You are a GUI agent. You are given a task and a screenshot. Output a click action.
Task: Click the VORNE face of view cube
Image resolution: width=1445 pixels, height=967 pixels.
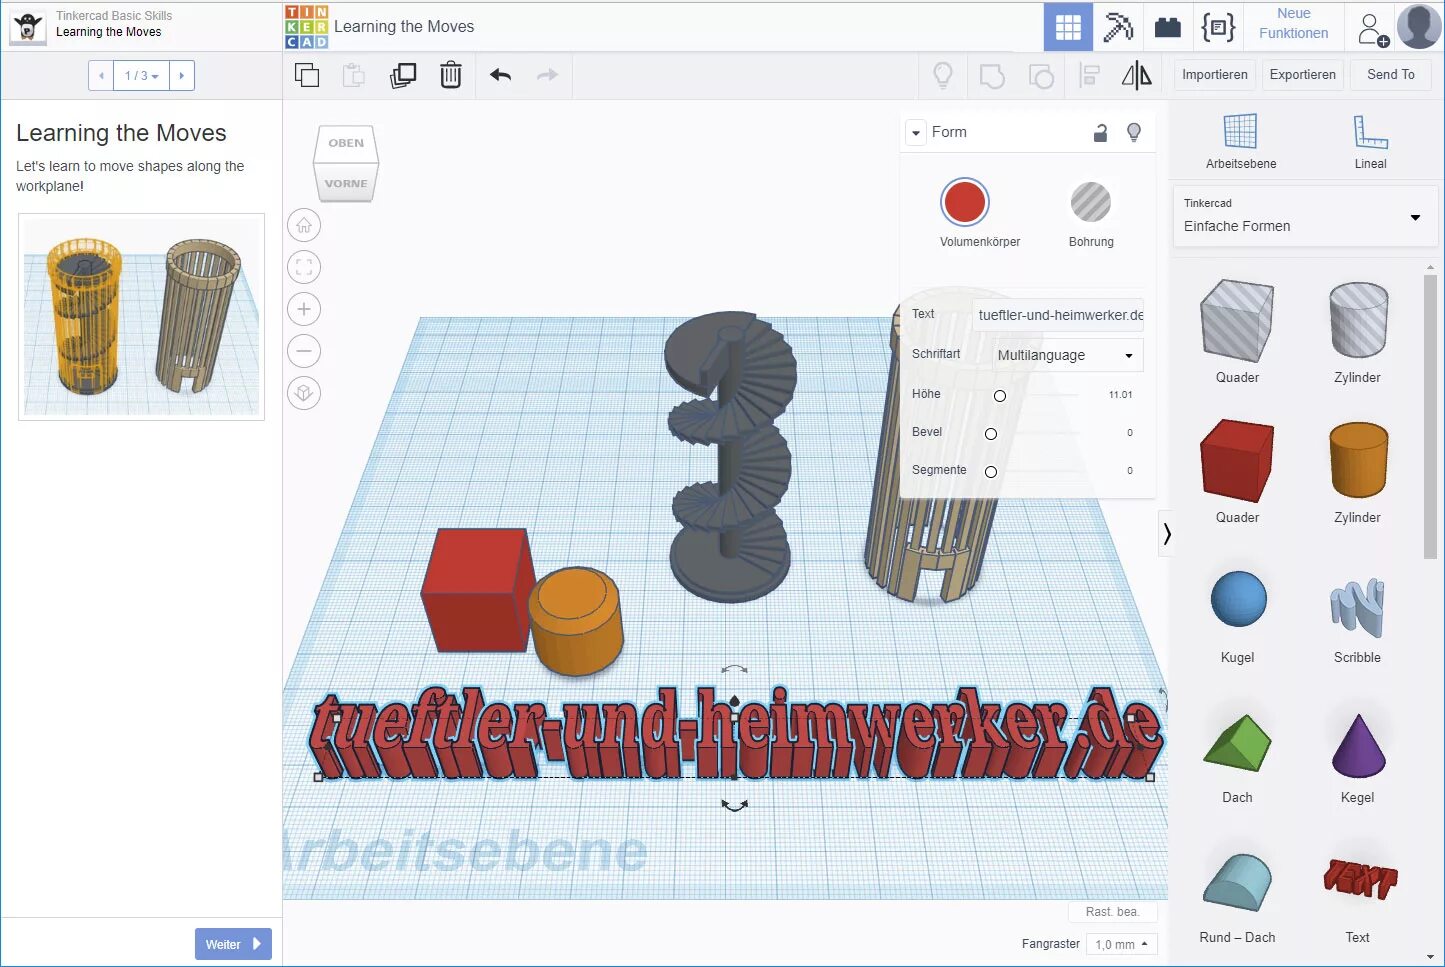[346, 183]
